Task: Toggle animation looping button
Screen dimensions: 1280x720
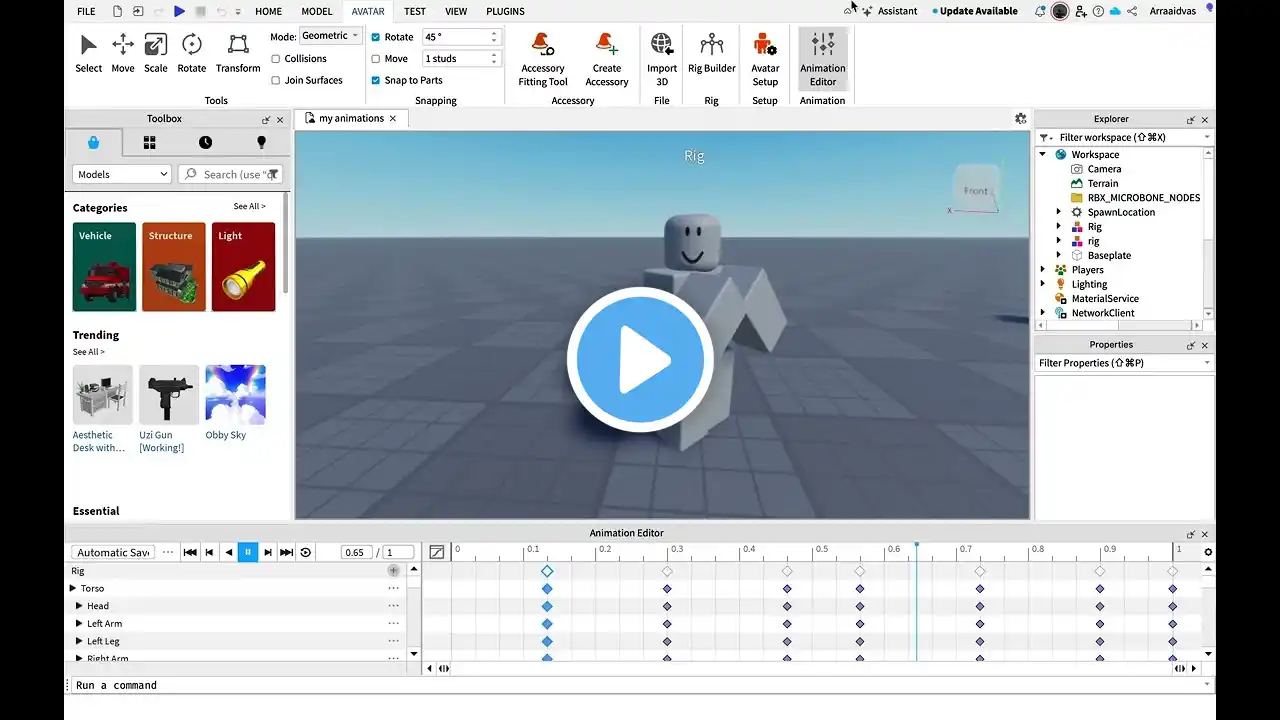Action: [306, 552]
